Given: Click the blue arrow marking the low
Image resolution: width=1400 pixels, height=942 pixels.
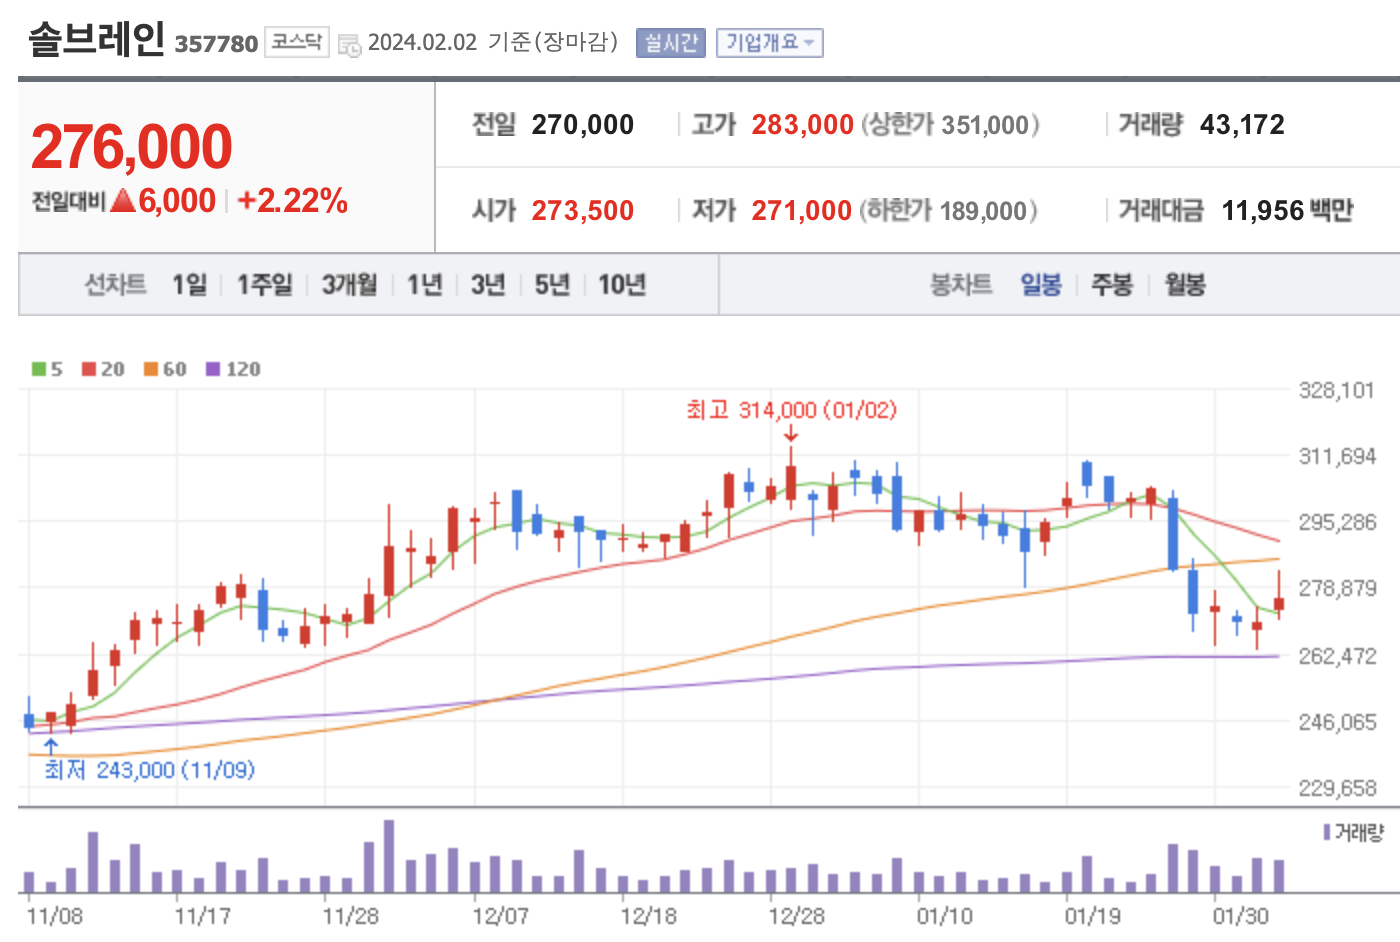Looking at the screenshot, I should tap(51, 746).
